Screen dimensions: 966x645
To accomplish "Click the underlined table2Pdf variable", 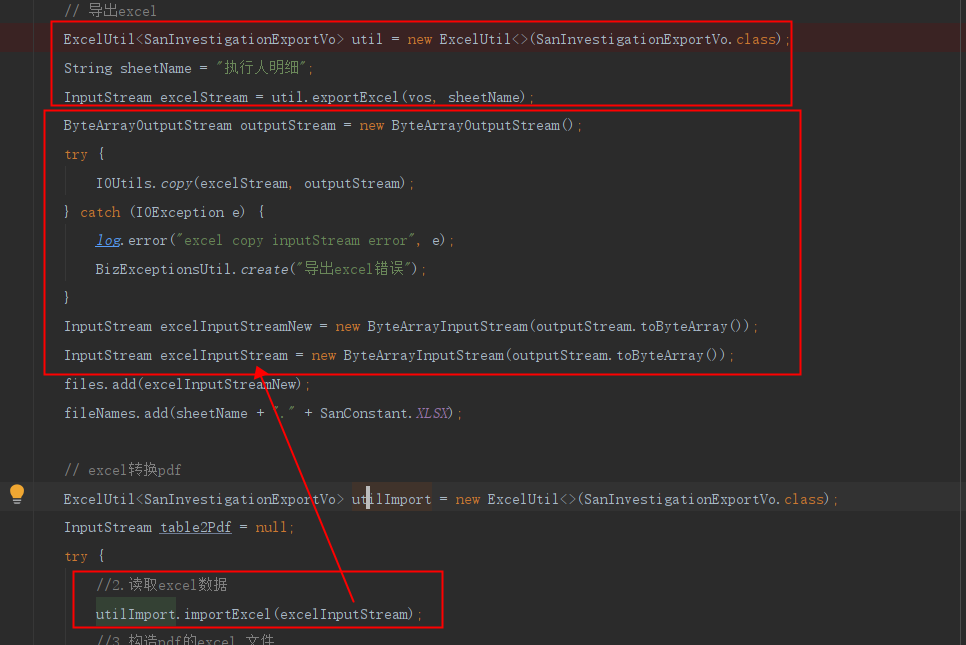I will tap(194, 526).
